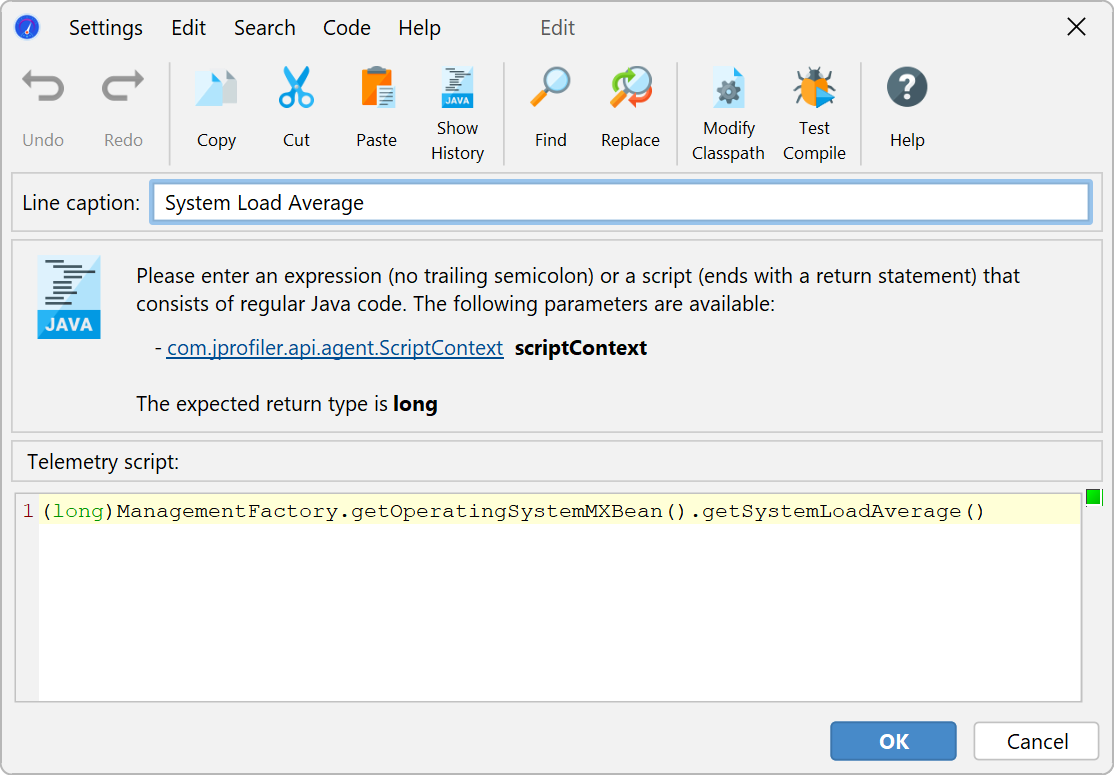
Task: Open the Search menu
Action: 265,28
